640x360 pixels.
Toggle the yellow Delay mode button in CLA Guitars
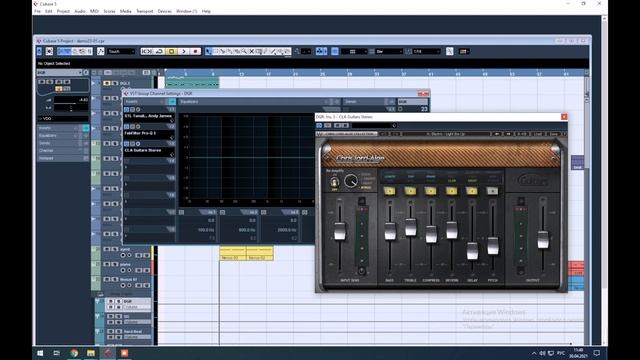[x=472, y=191]
